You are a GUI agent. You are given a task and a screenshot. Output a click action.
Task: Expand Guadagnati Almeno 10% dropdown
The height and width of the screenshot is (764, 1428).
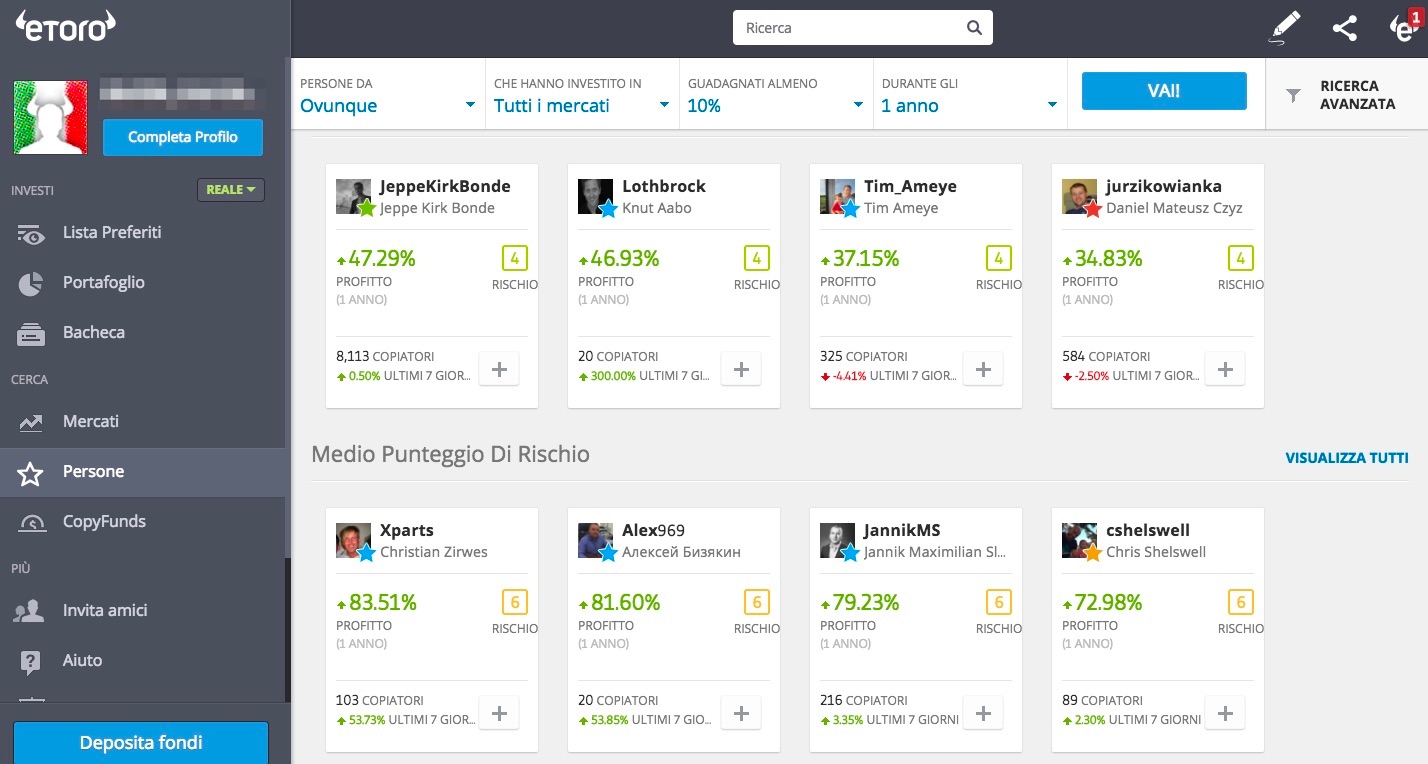[775, 96]
